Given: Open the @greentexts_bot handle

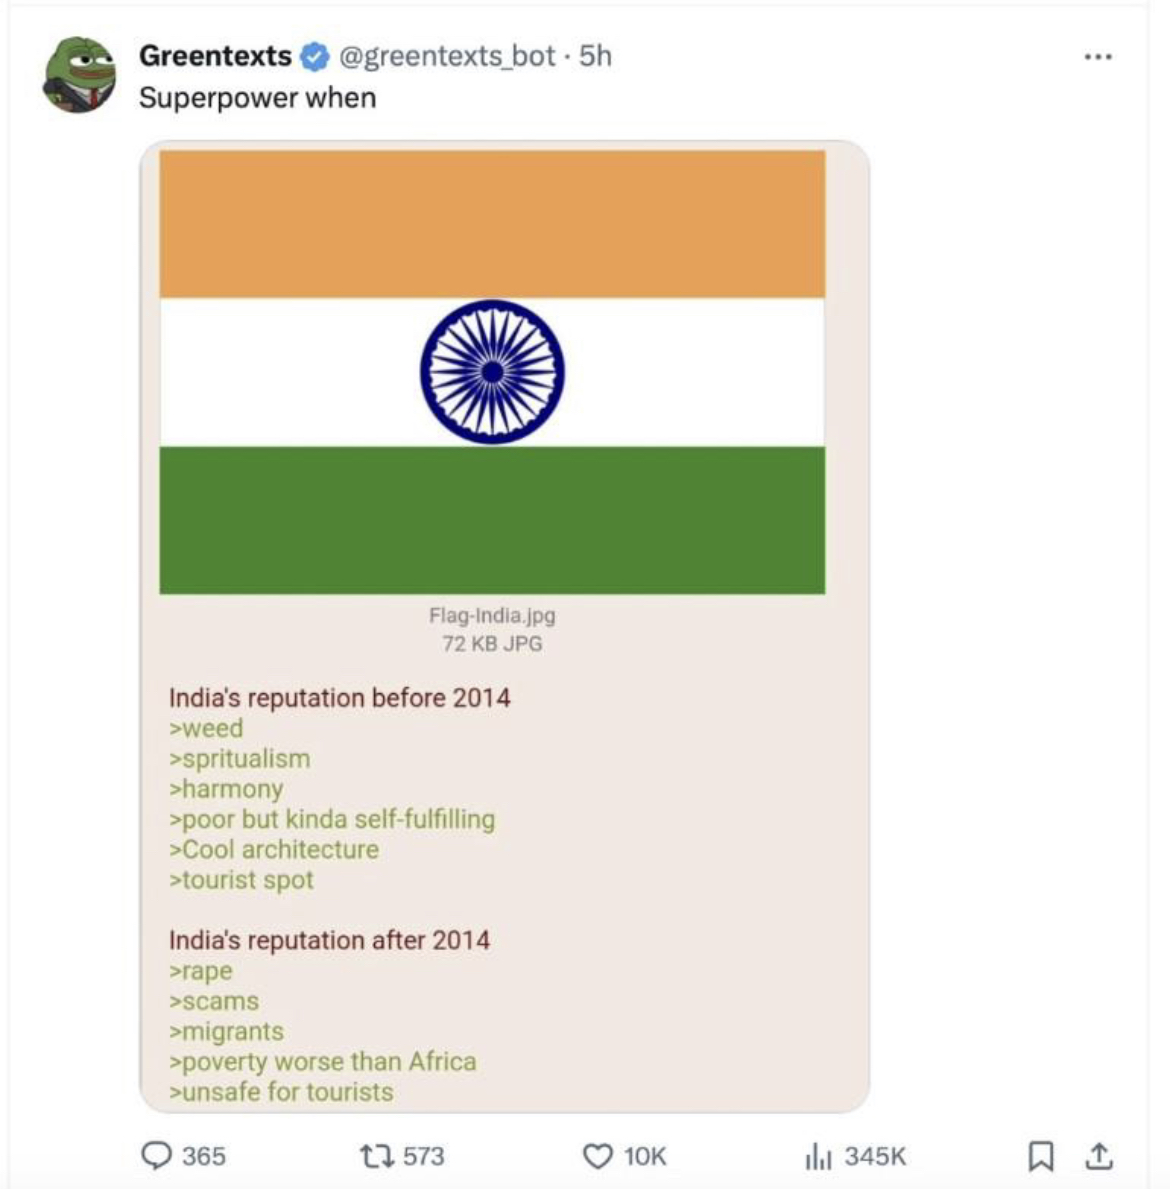Looking at the screenshot, I should [447, 56].
